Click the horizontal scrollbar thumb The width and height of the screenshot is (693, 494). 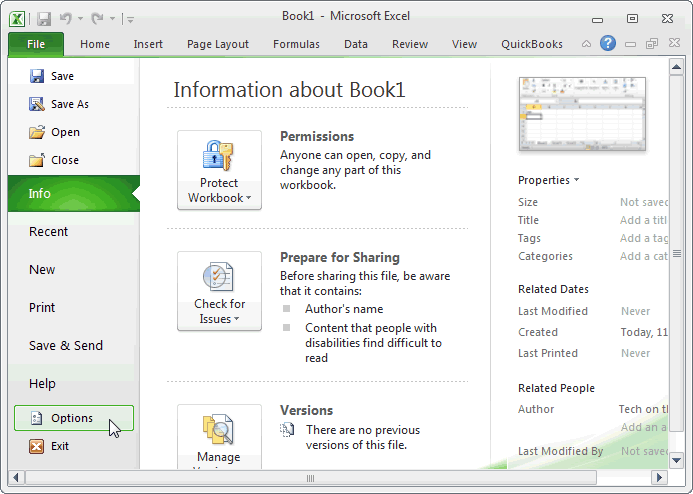click(x=311, y=478)
